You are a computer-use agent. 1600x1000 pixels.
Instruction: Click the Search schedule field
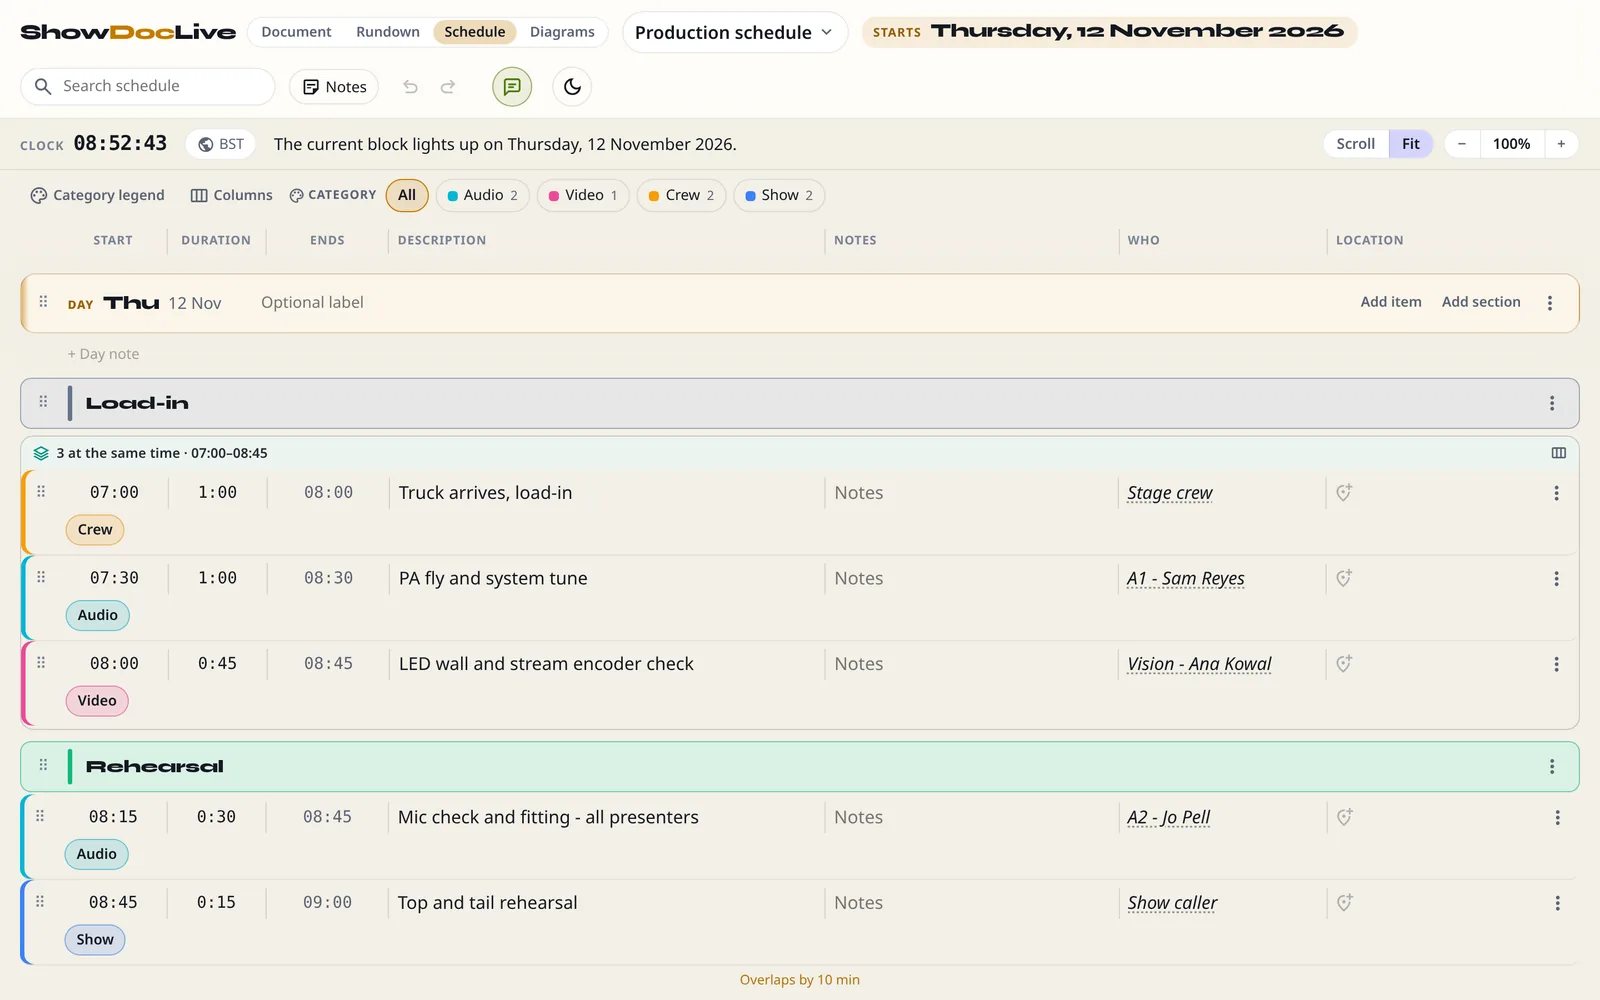(148, 87)
